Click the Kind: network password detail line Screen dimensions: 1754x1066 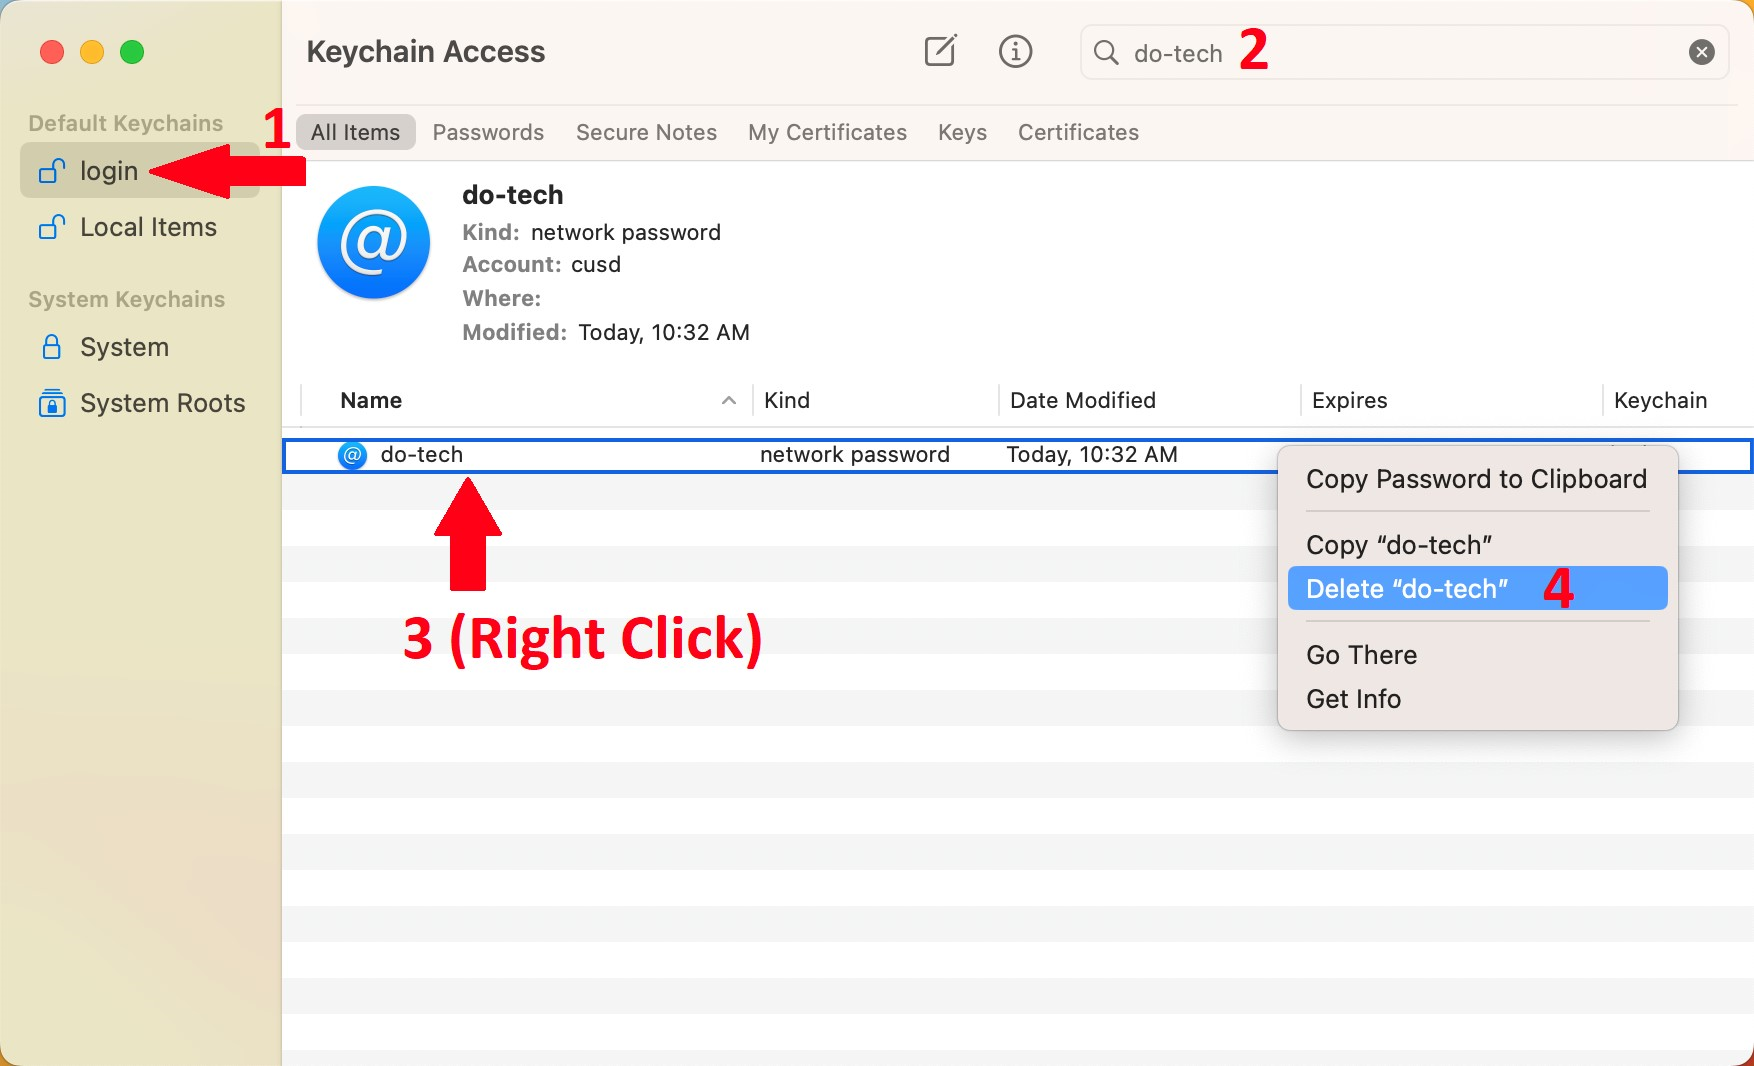(x=591, y=232)
